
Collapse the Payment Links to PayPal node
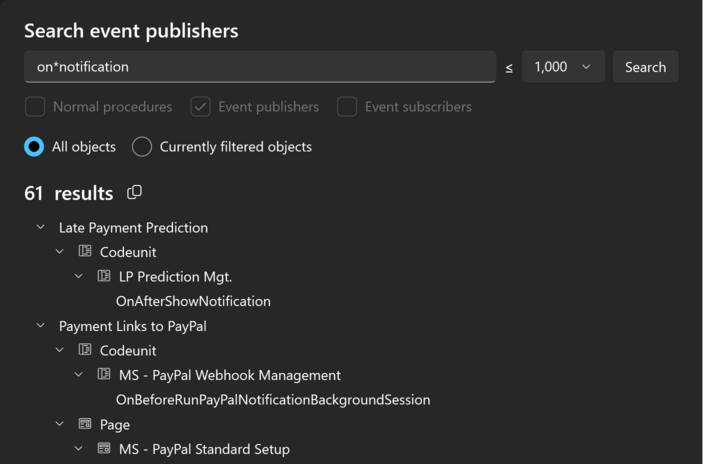point(40,325)
